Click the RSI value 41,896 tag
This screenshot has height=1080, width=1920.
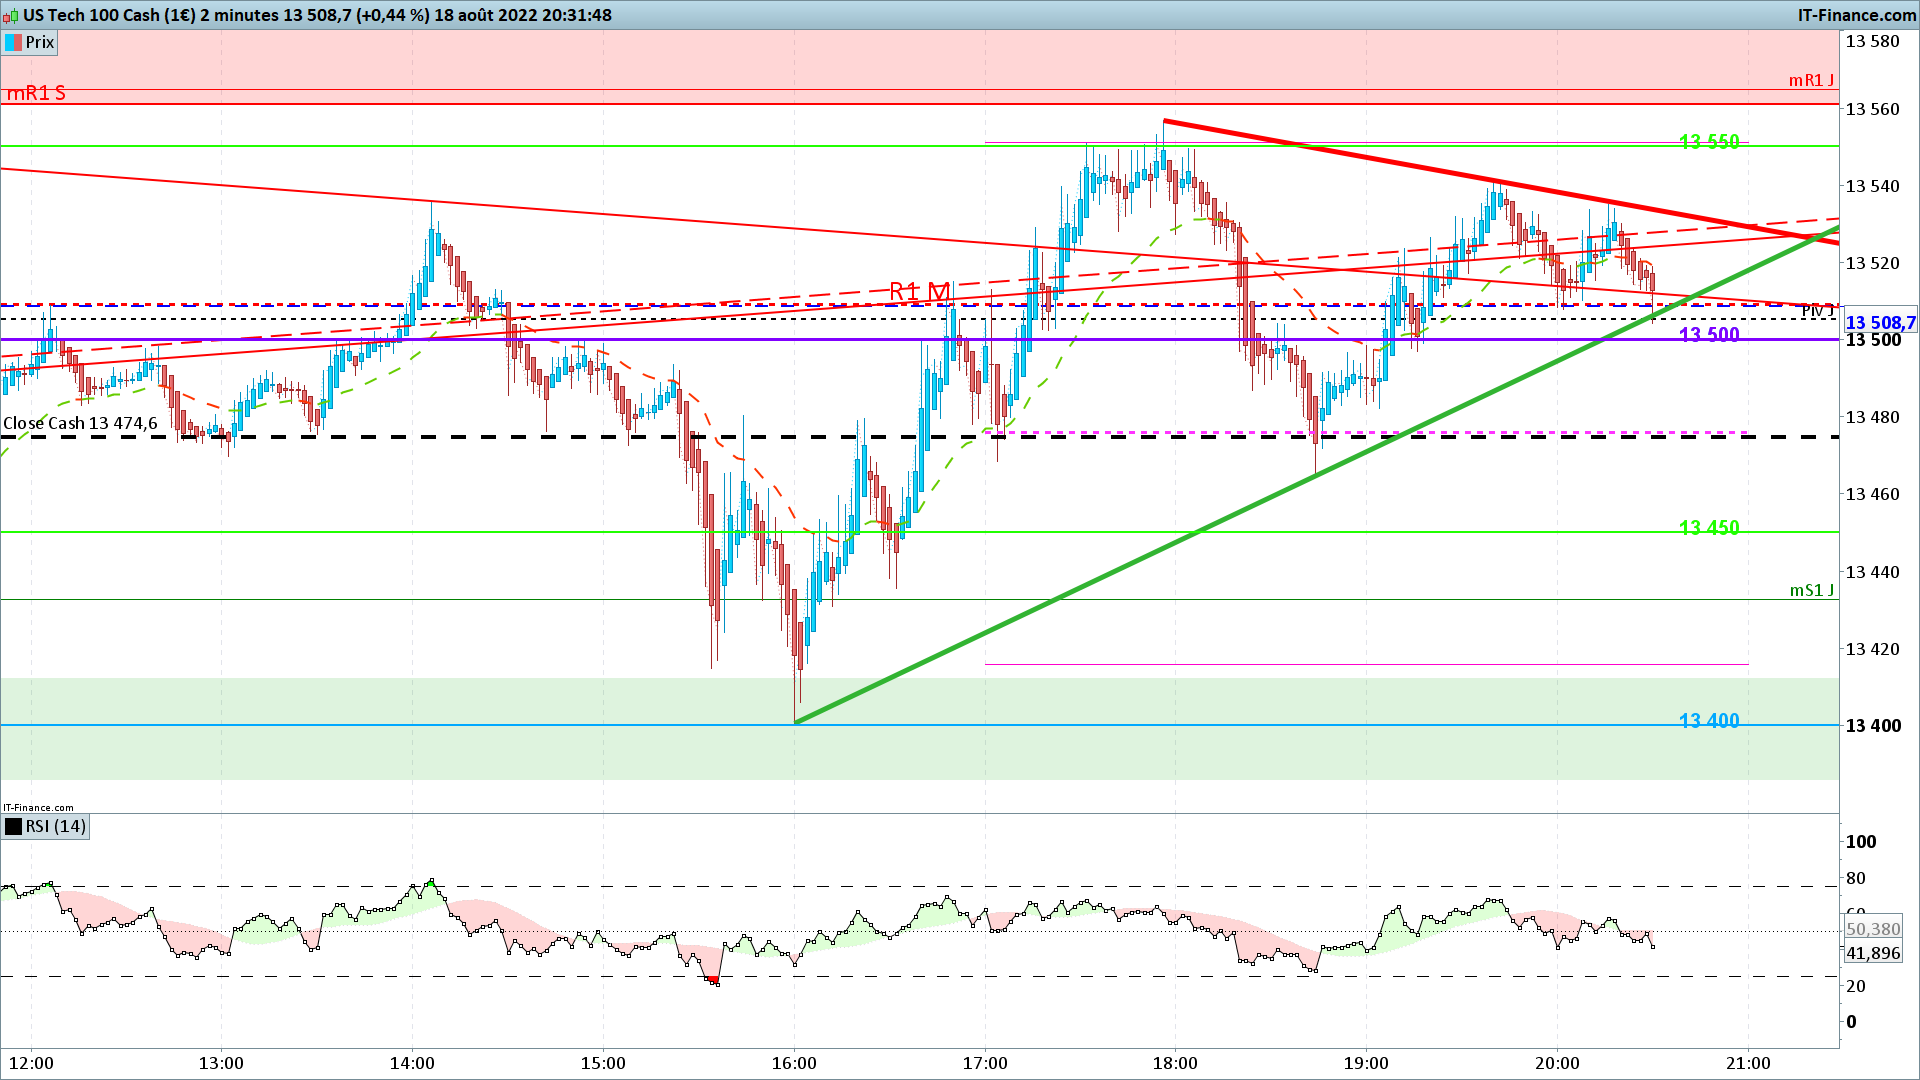click(x=1873, y=953)
